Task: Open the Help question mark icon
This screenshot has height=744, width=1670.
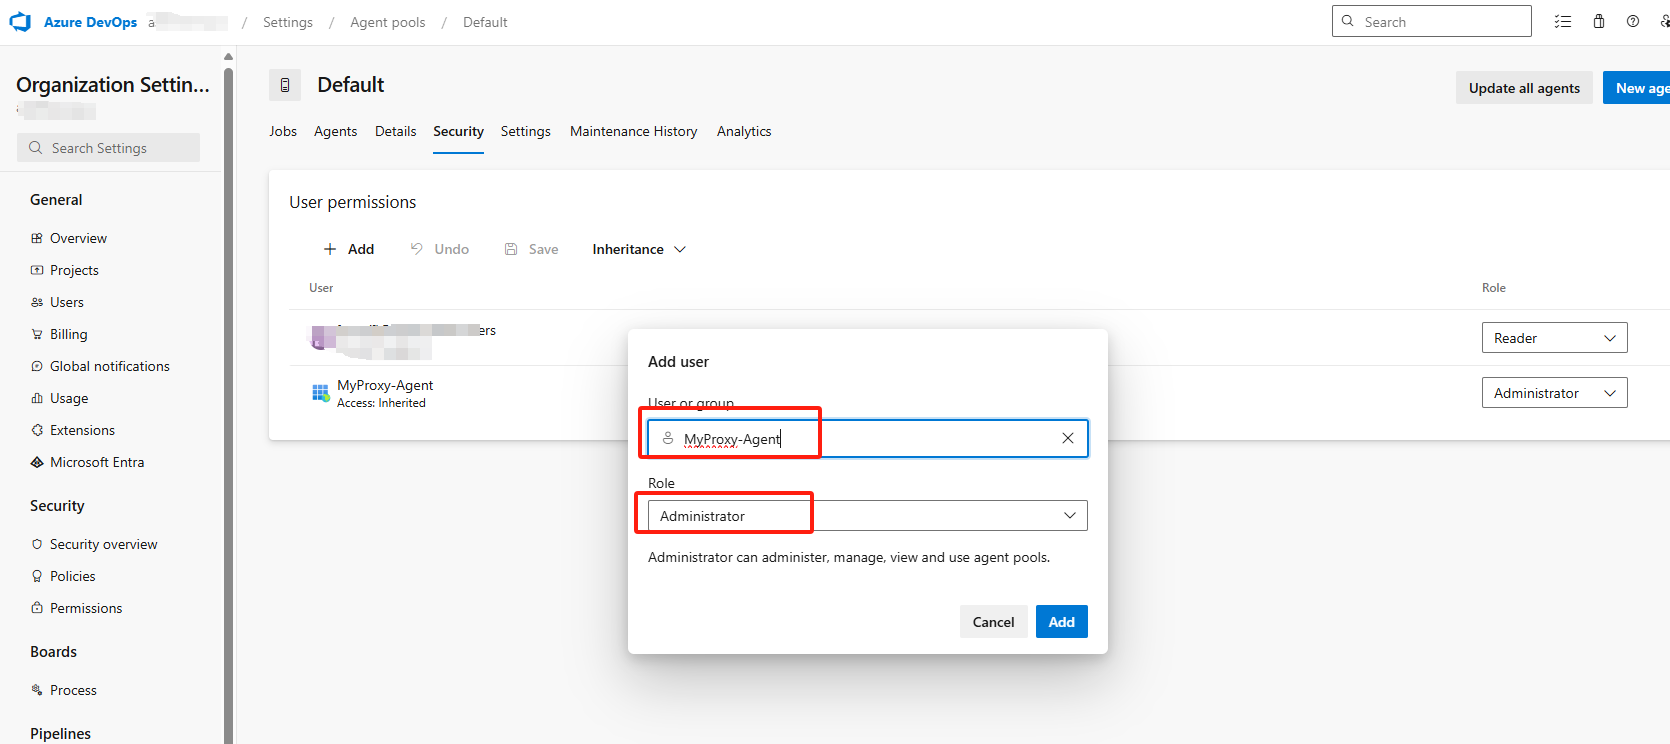Action: [1633, 21]
